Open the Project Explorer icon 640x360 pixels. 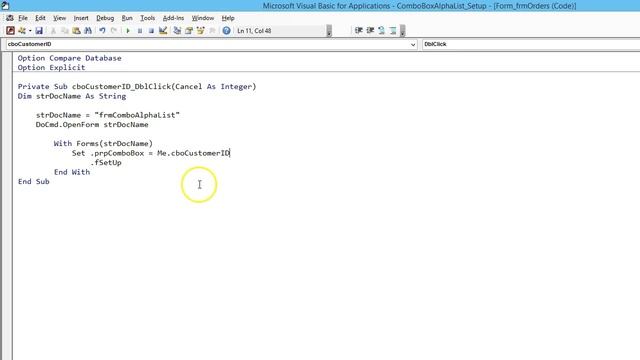click(177, 31)
